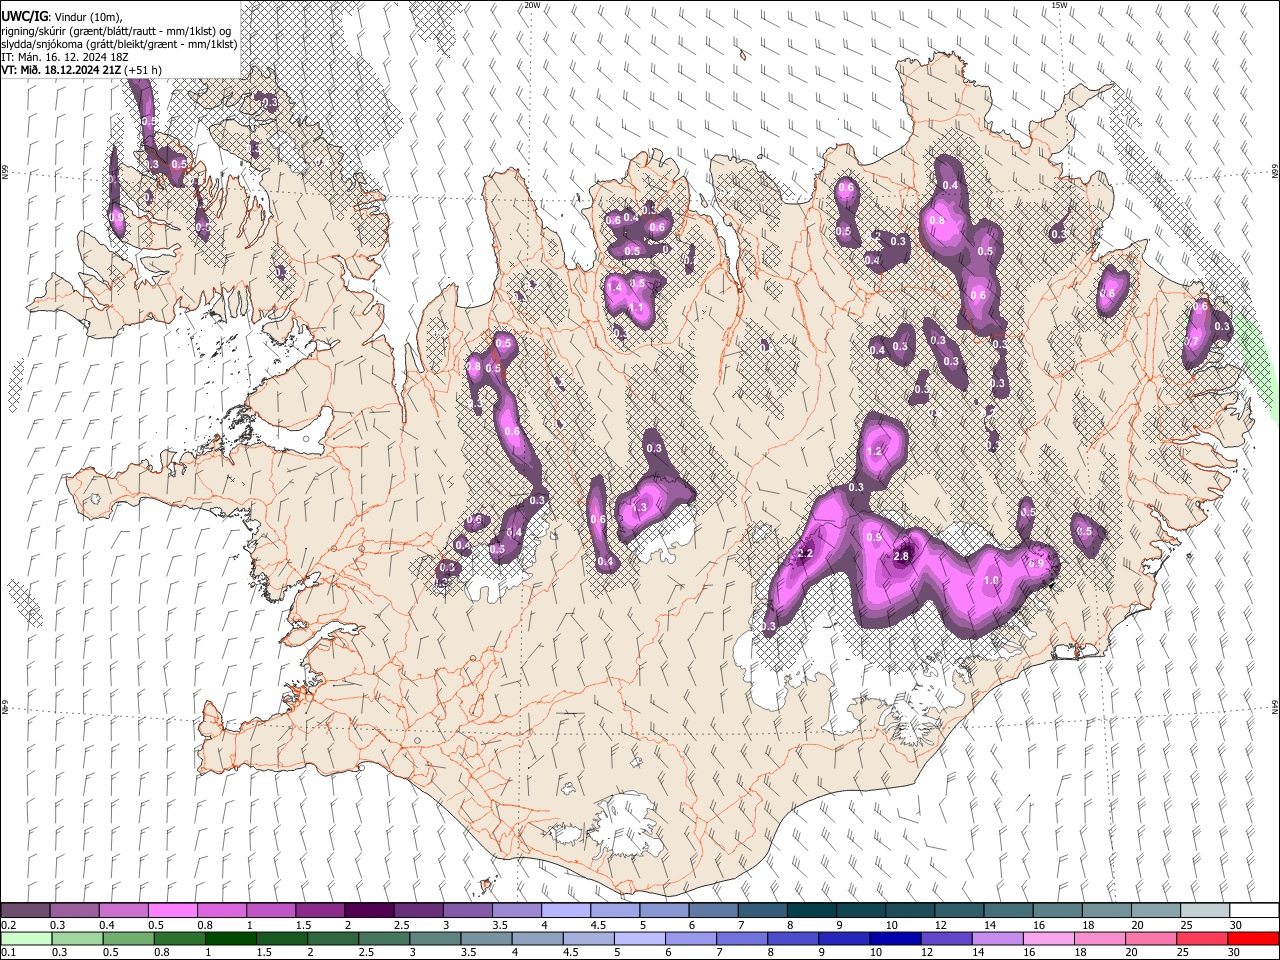Click the 1.2 snowfall value on the map
This screenshot has width=1280, height=960.
(874, 451)
